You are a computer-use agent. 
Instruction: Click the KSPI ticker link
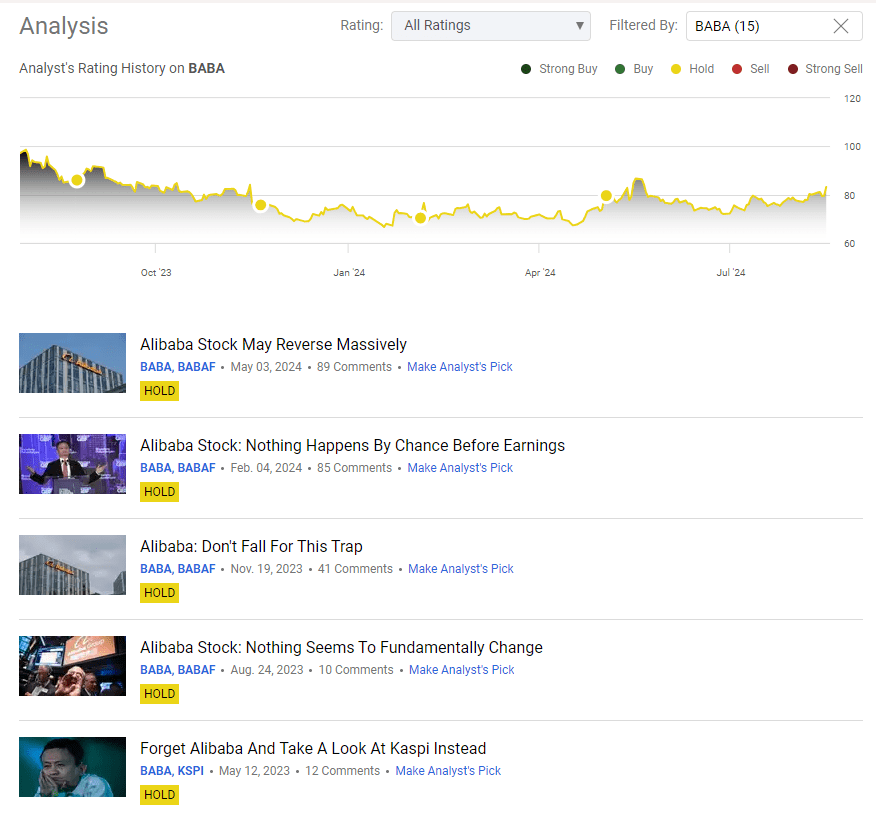(191, 771)
